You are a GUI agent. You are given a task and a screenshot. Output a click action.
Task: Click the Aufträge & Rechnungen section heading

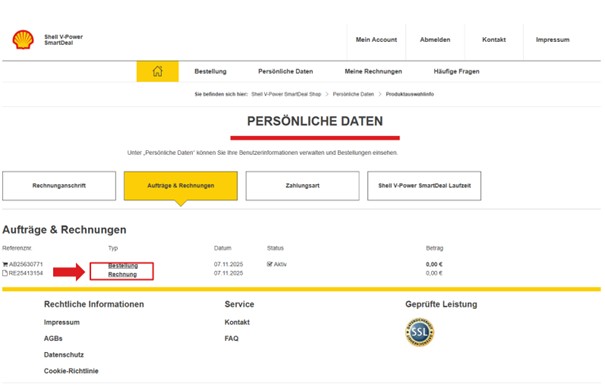click(x=64, y=230)
